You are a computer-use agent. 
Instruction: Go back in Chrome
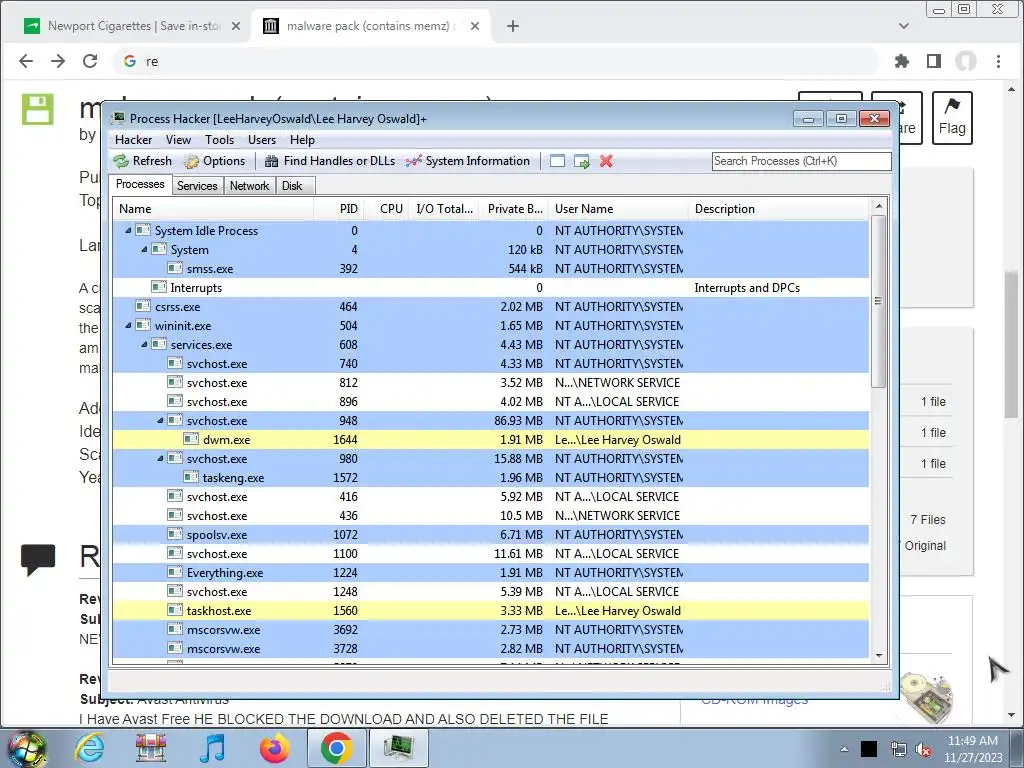26,61
